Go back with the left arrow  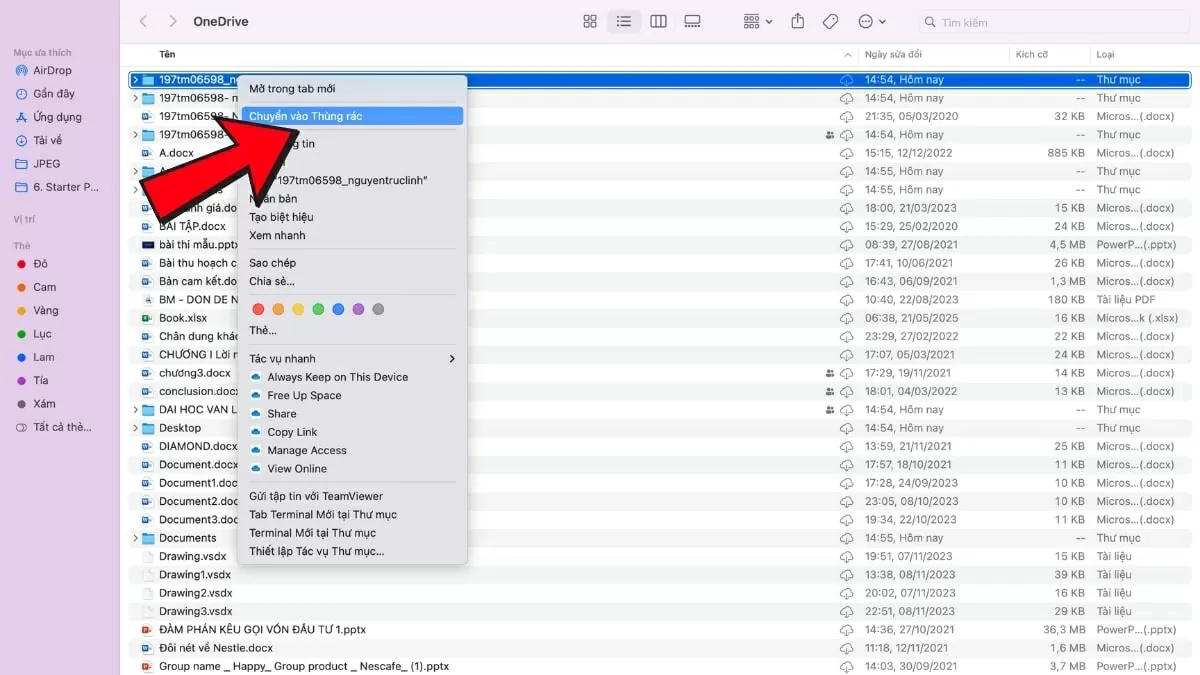click(143, 21)
